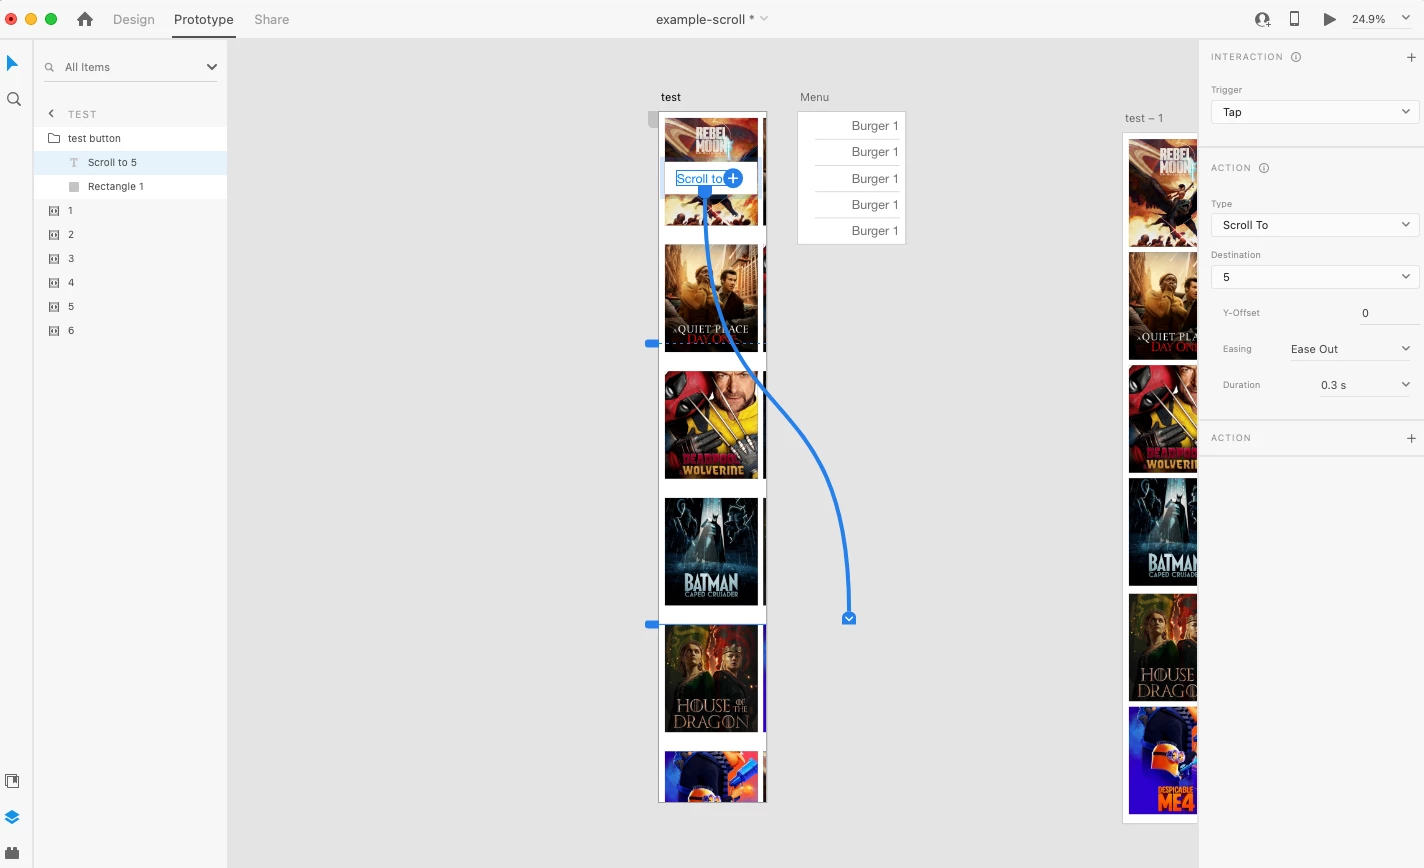Open the 24.9% zoom level dropdown

click(x=1382, y=19)
